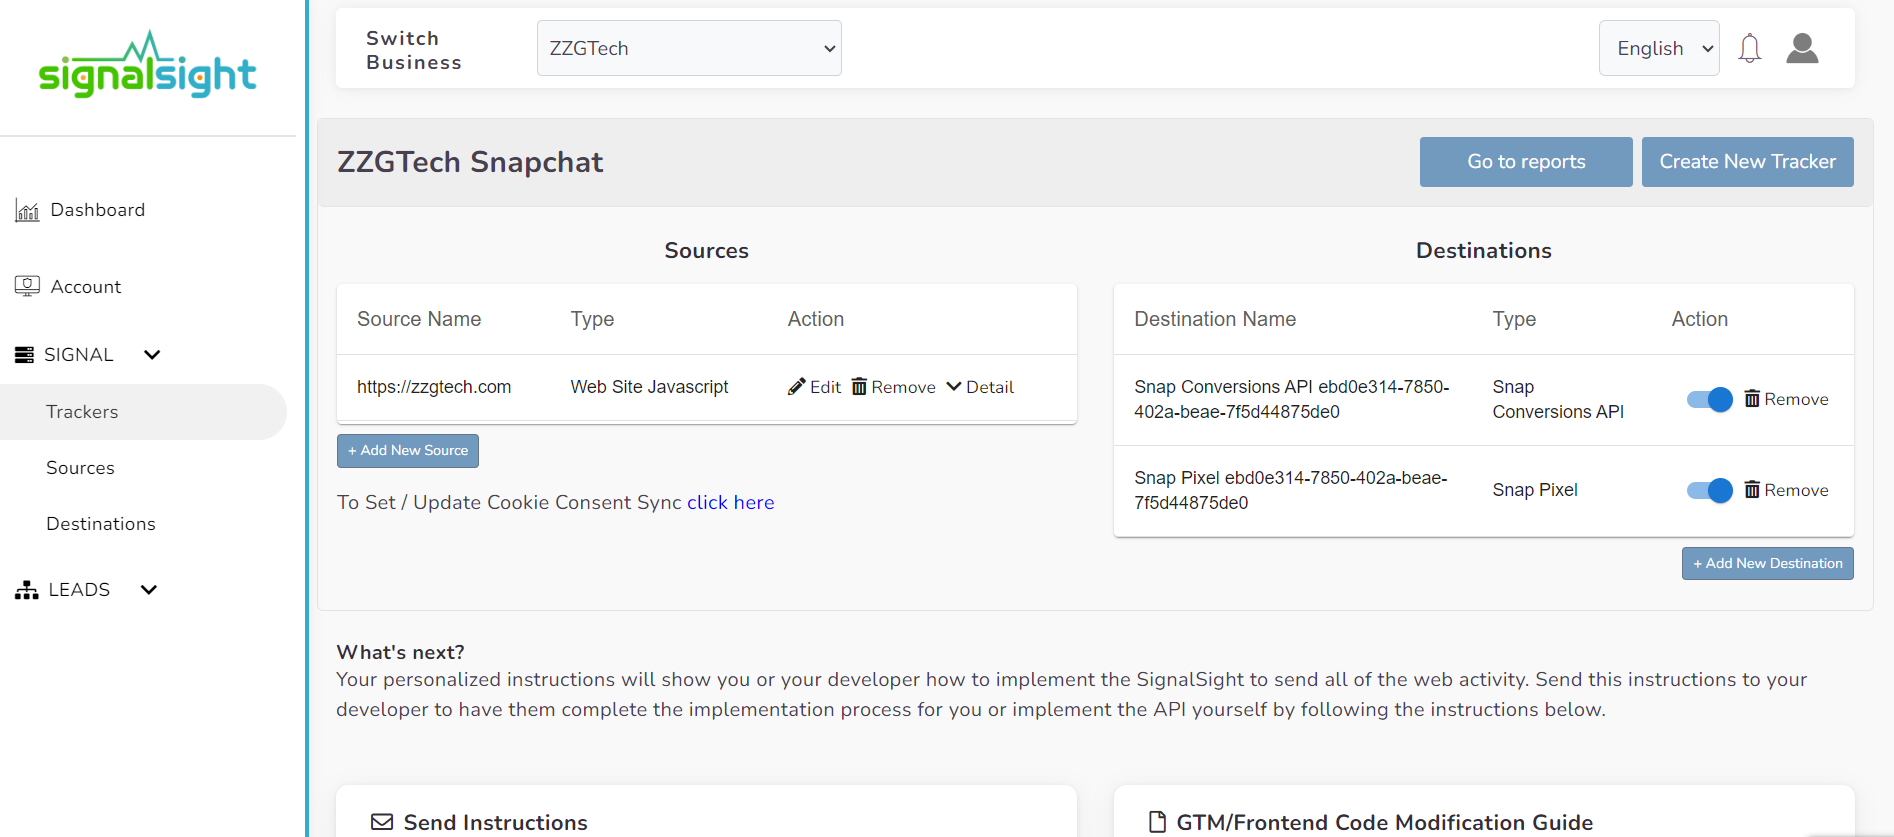Click GTM/Frontend Code Modification Guide heading

pyautogui.click(x=1384, y=822)
